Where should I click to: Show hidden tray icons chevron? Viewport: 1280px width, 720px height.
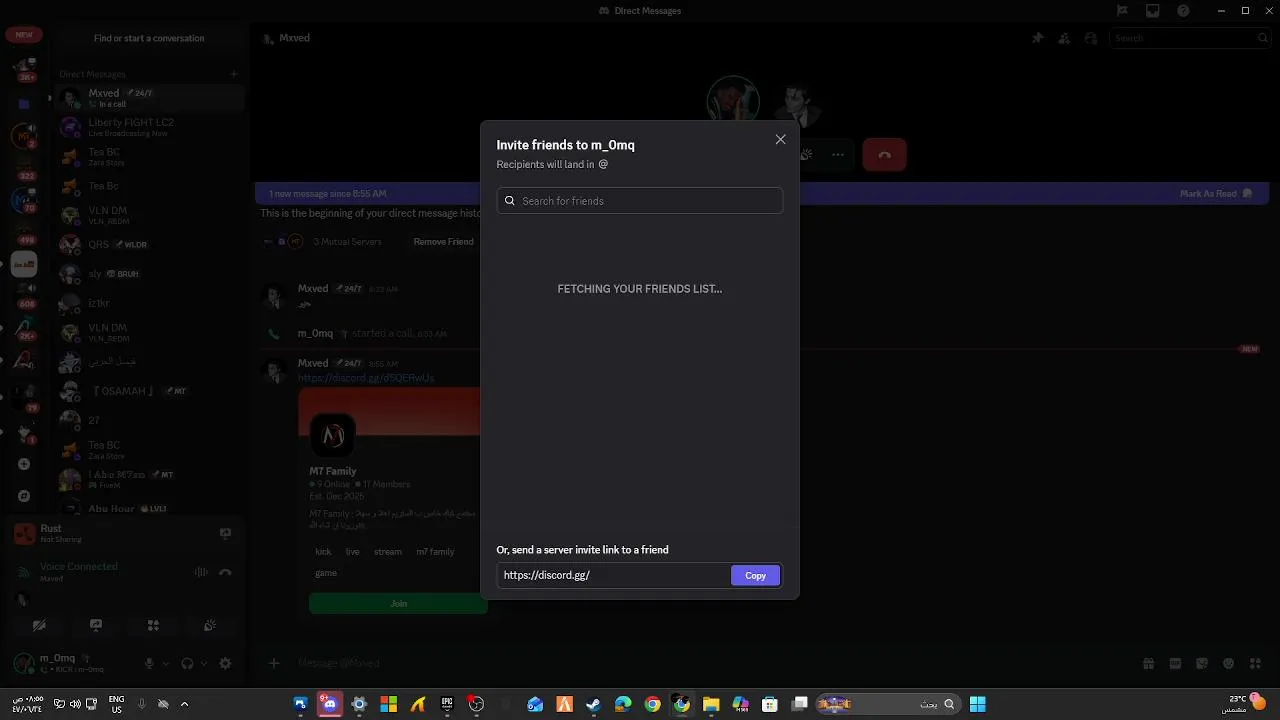point(184,704)
